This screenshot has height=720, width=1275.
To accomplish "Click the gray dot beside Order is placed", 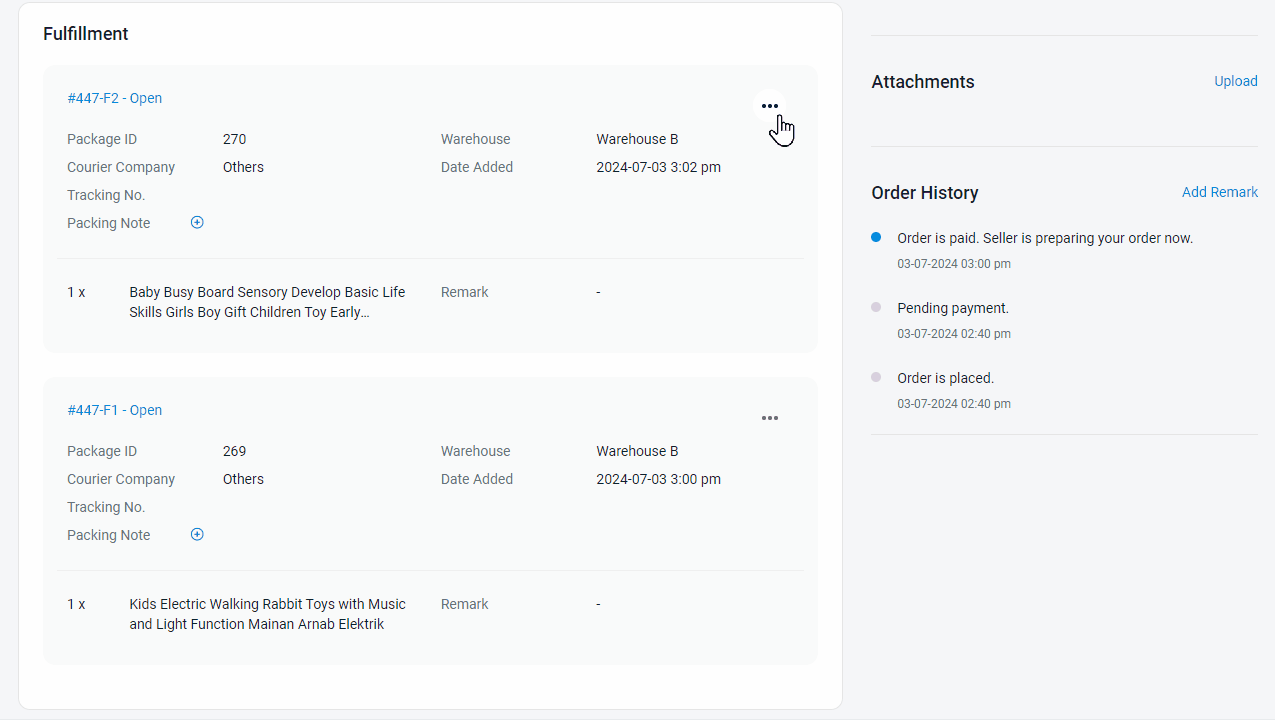I will click(x=876, y=378).
